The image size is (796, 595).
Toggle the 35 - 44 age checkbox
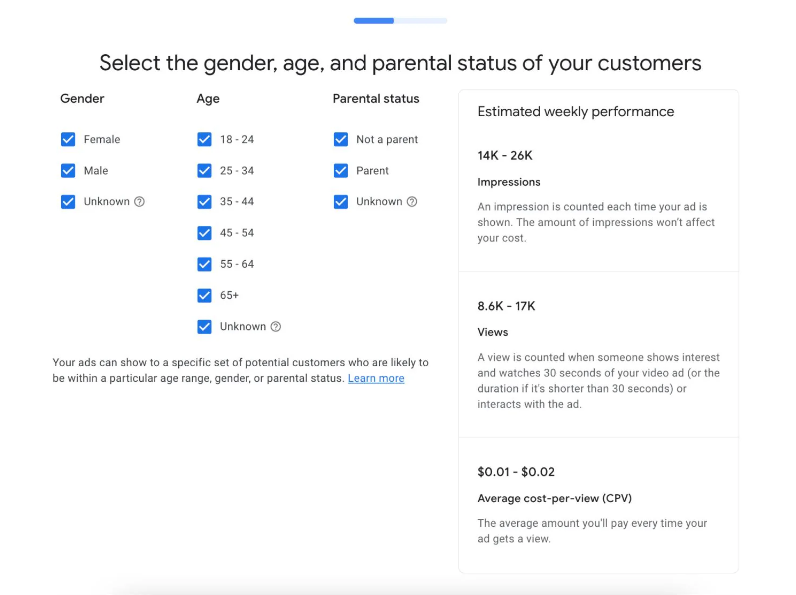[204, 202]
